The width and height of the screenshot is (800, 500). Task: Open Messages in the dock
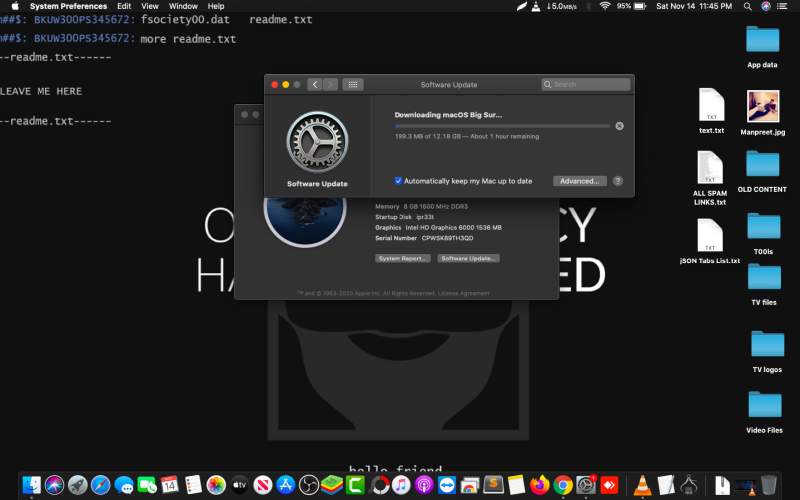point(124,485)
